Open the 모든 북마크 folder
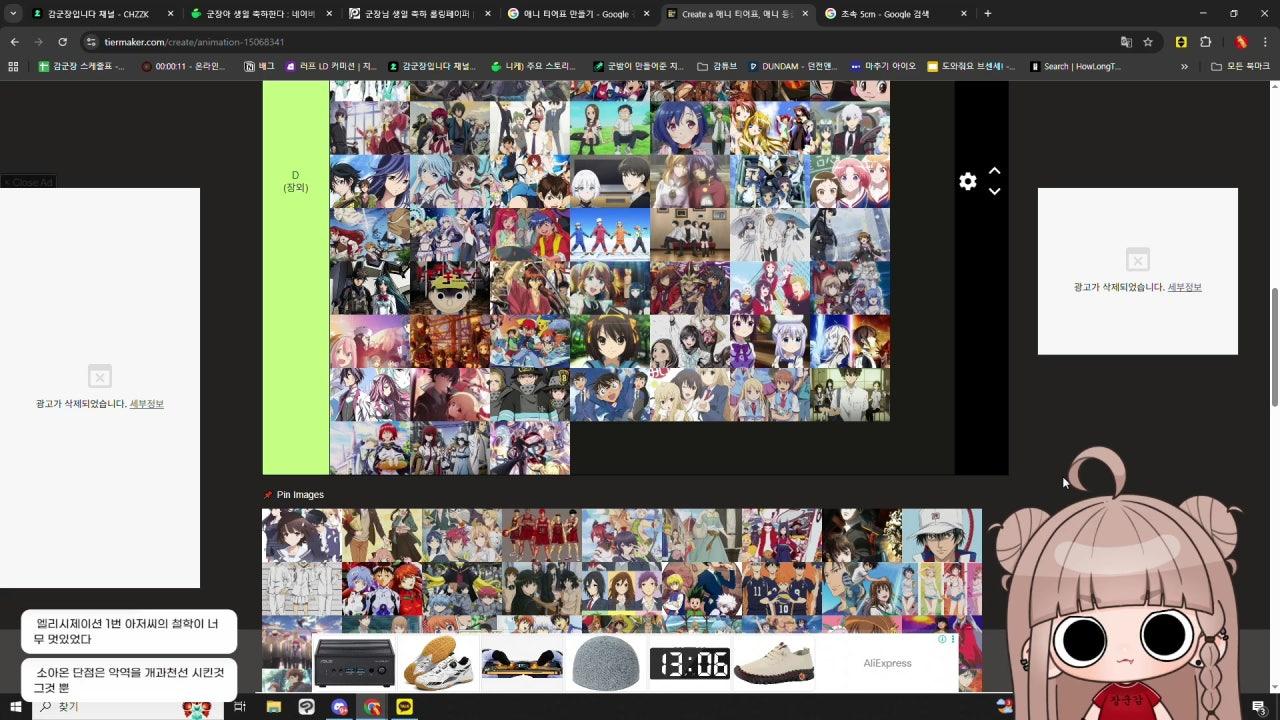Image resolution: width=1280 pixels, height=720 pixels. pos(1240,66)
